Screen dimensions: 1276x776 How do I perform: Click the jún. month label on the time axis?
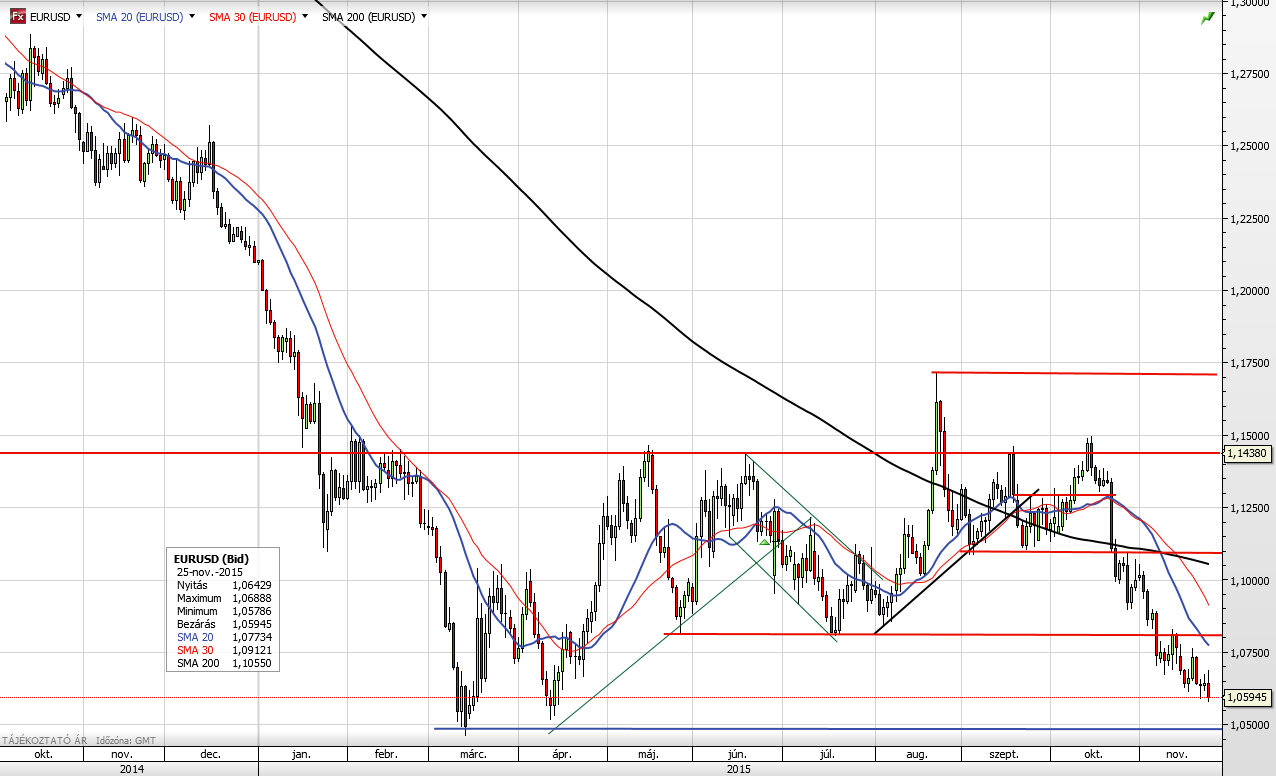pos(739,754)
